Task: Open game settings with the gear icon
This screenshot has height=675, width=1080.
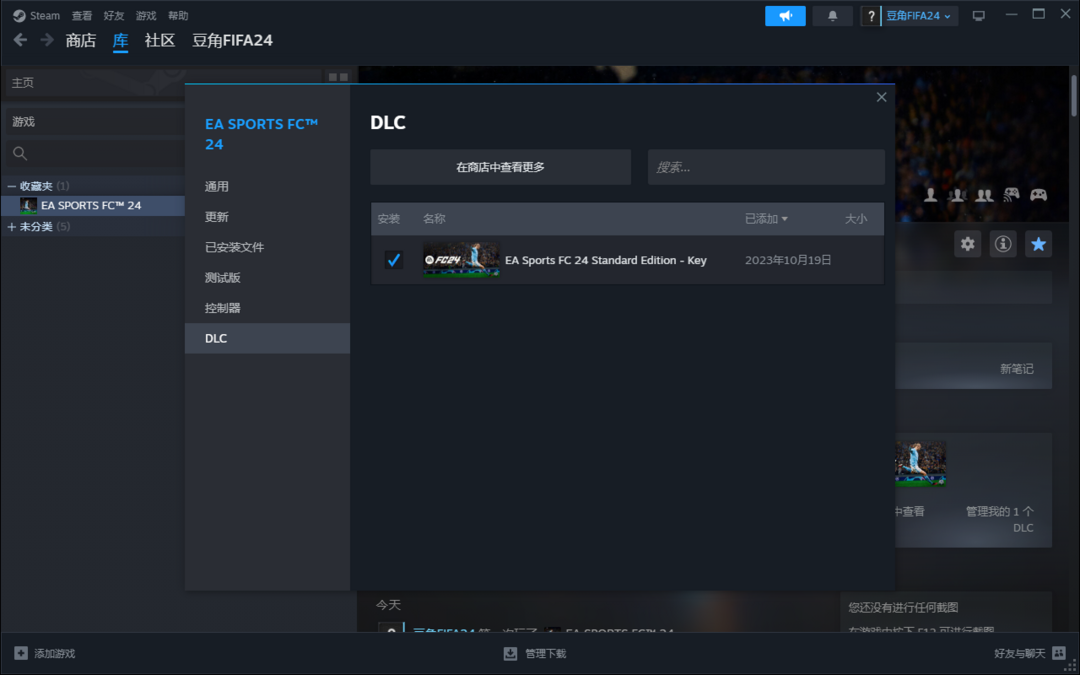Action: 968,244
